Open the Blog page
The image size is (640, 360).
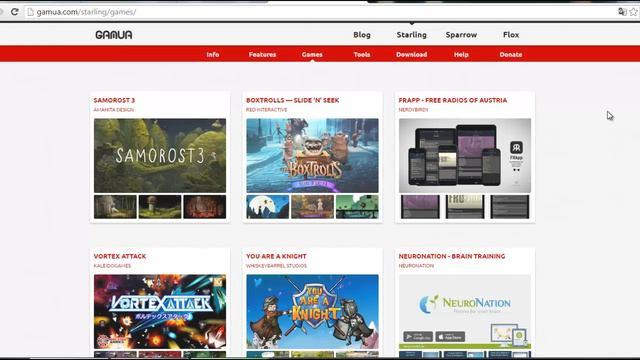[x=362, y=35]
